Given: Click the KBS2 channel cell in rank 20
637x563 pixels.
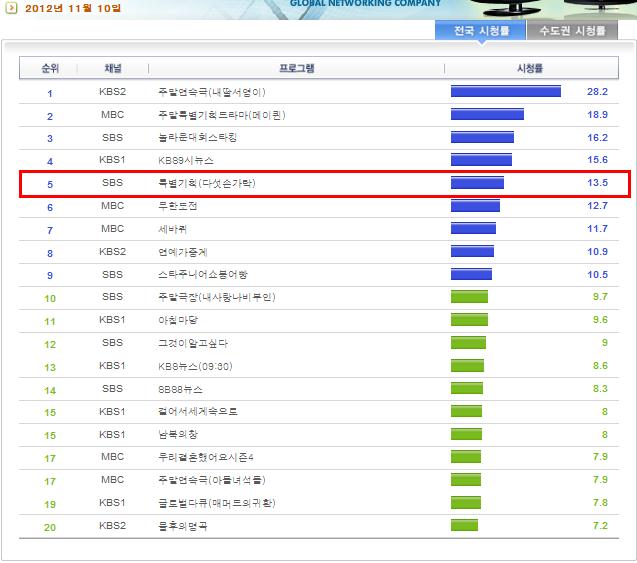Looking at the screenshot, I should [x=113, y=526].
